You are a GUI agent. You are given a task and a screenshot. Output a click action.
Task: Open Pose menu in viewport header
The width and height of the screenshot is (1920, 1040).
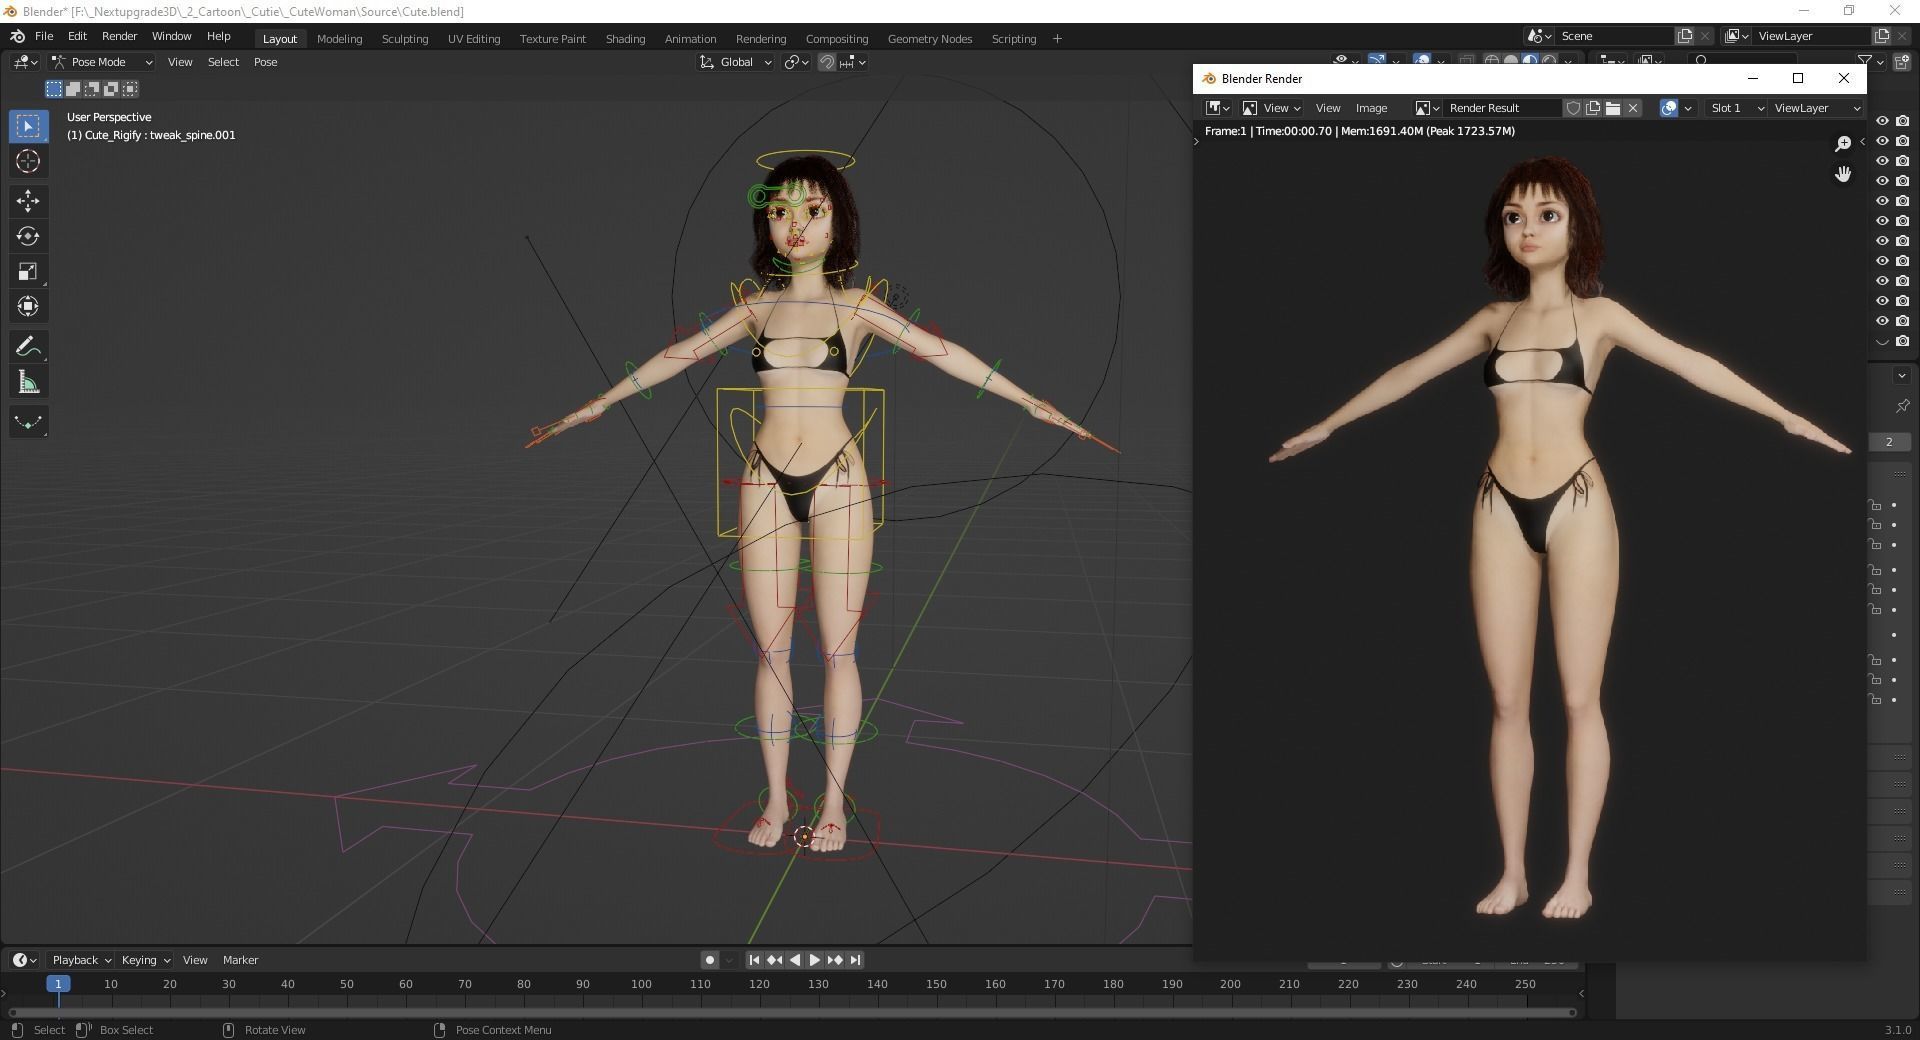pos(265,62)
